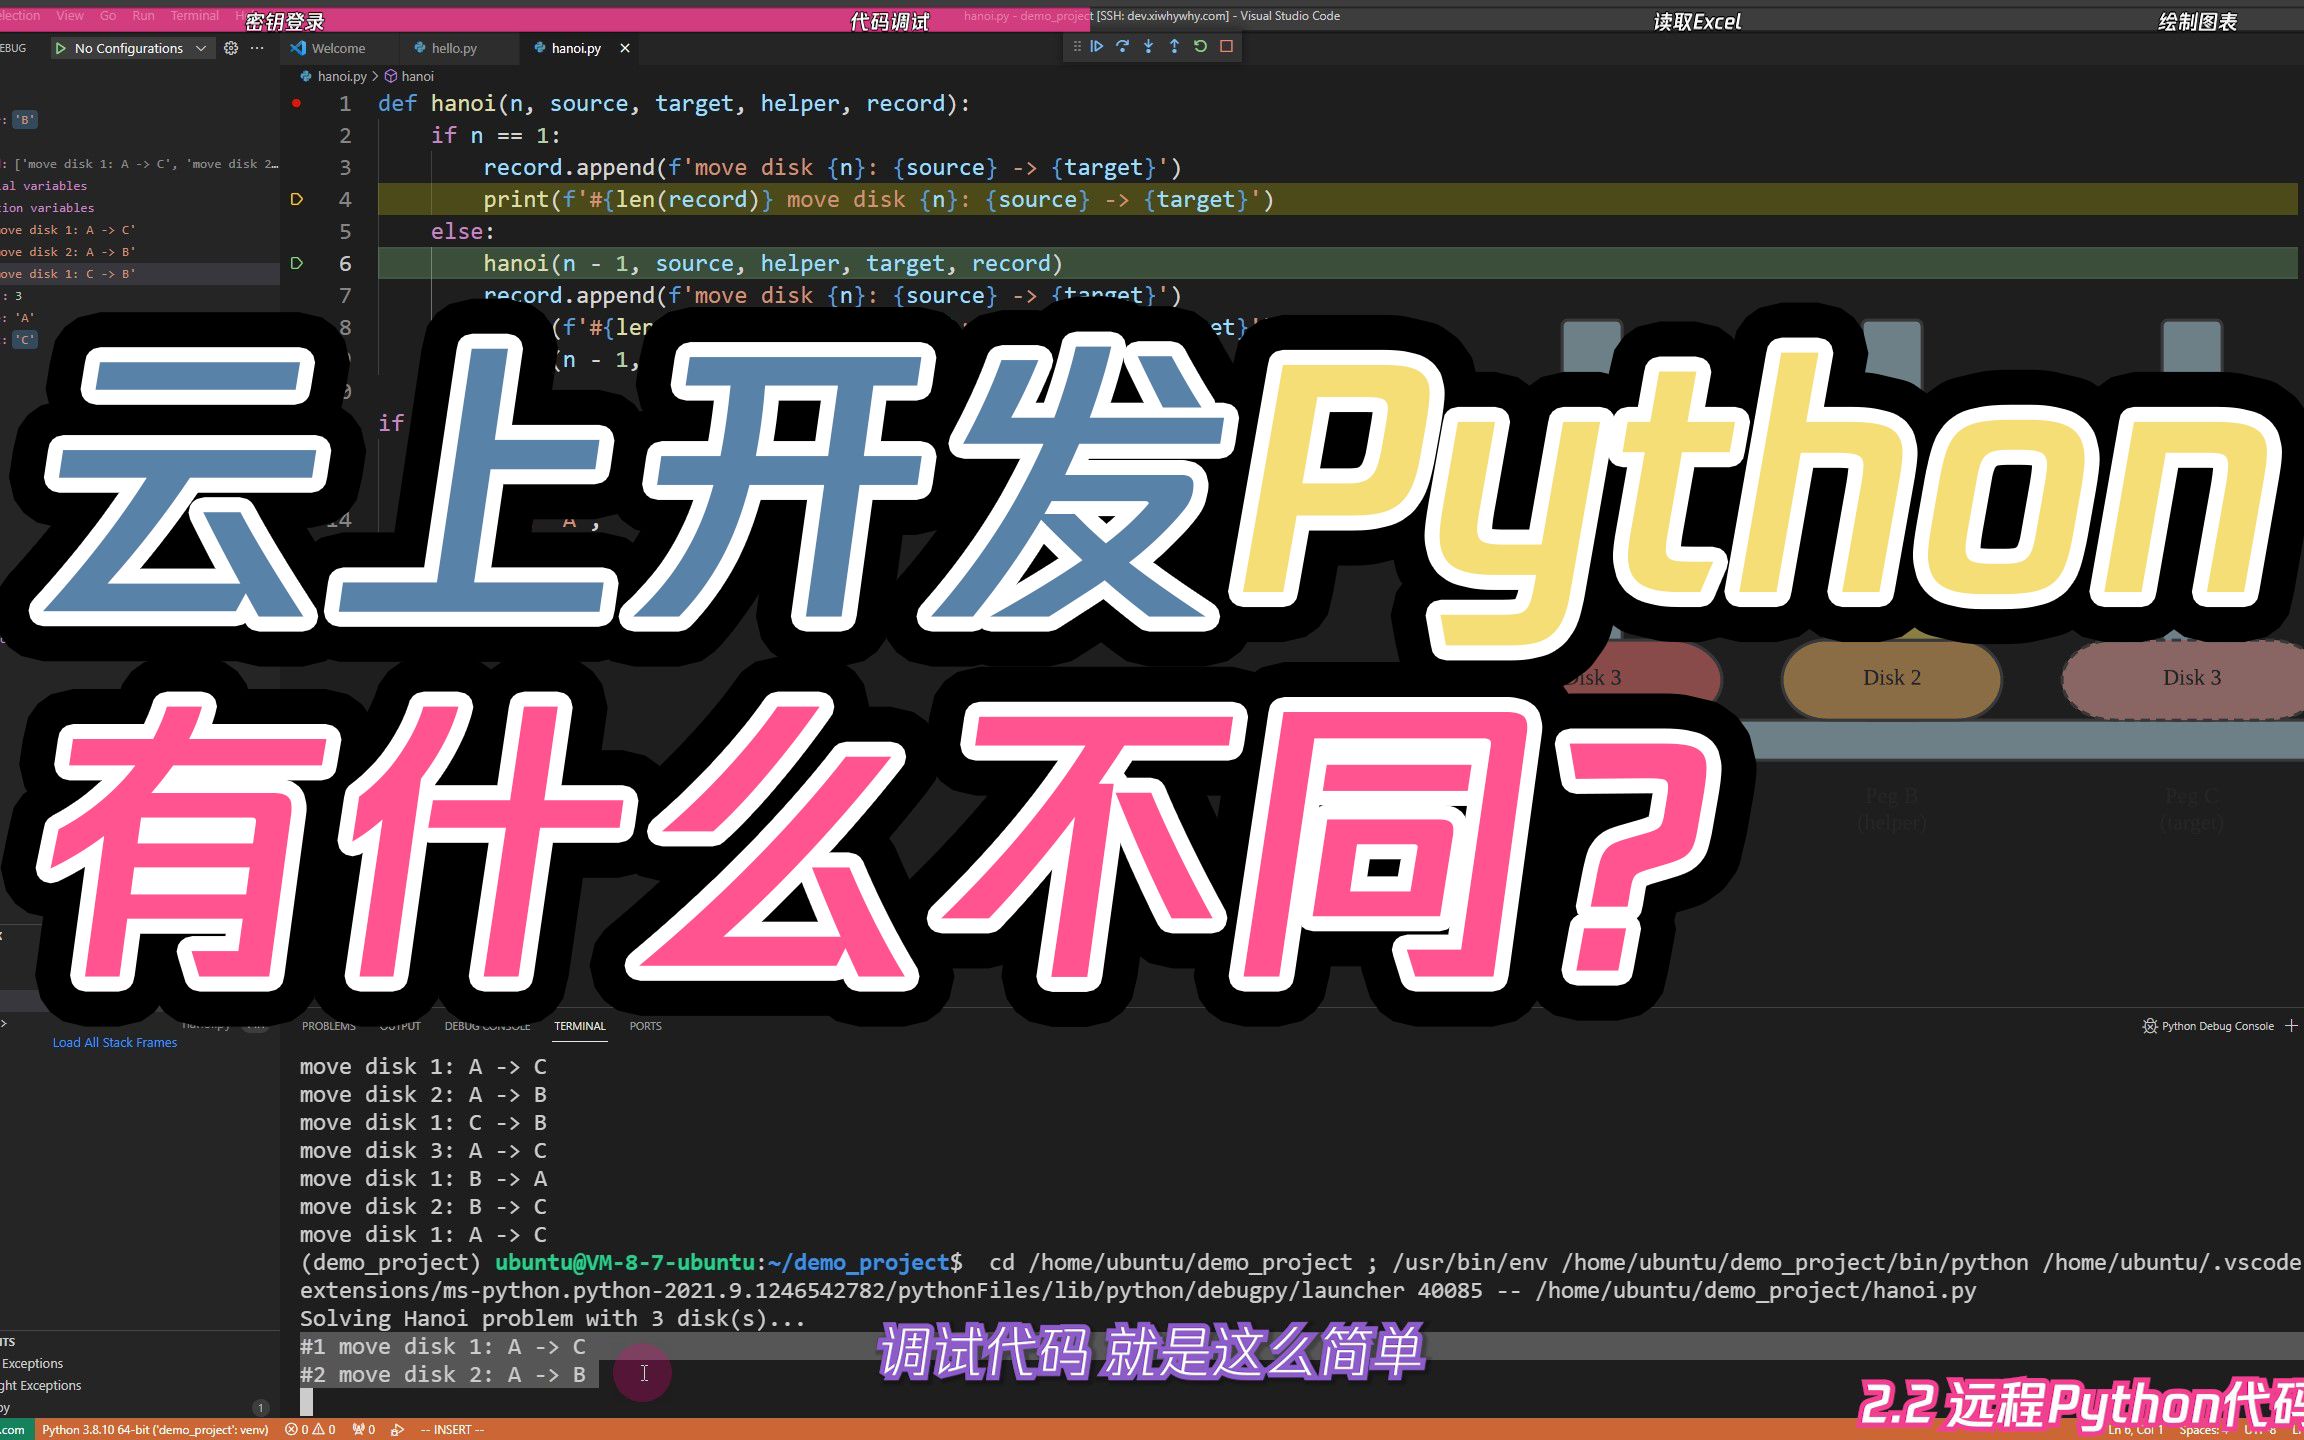Click the INSERT vim mode indicator
This screenshot has height=1440, width=2304.
[x=452, y=1430]
